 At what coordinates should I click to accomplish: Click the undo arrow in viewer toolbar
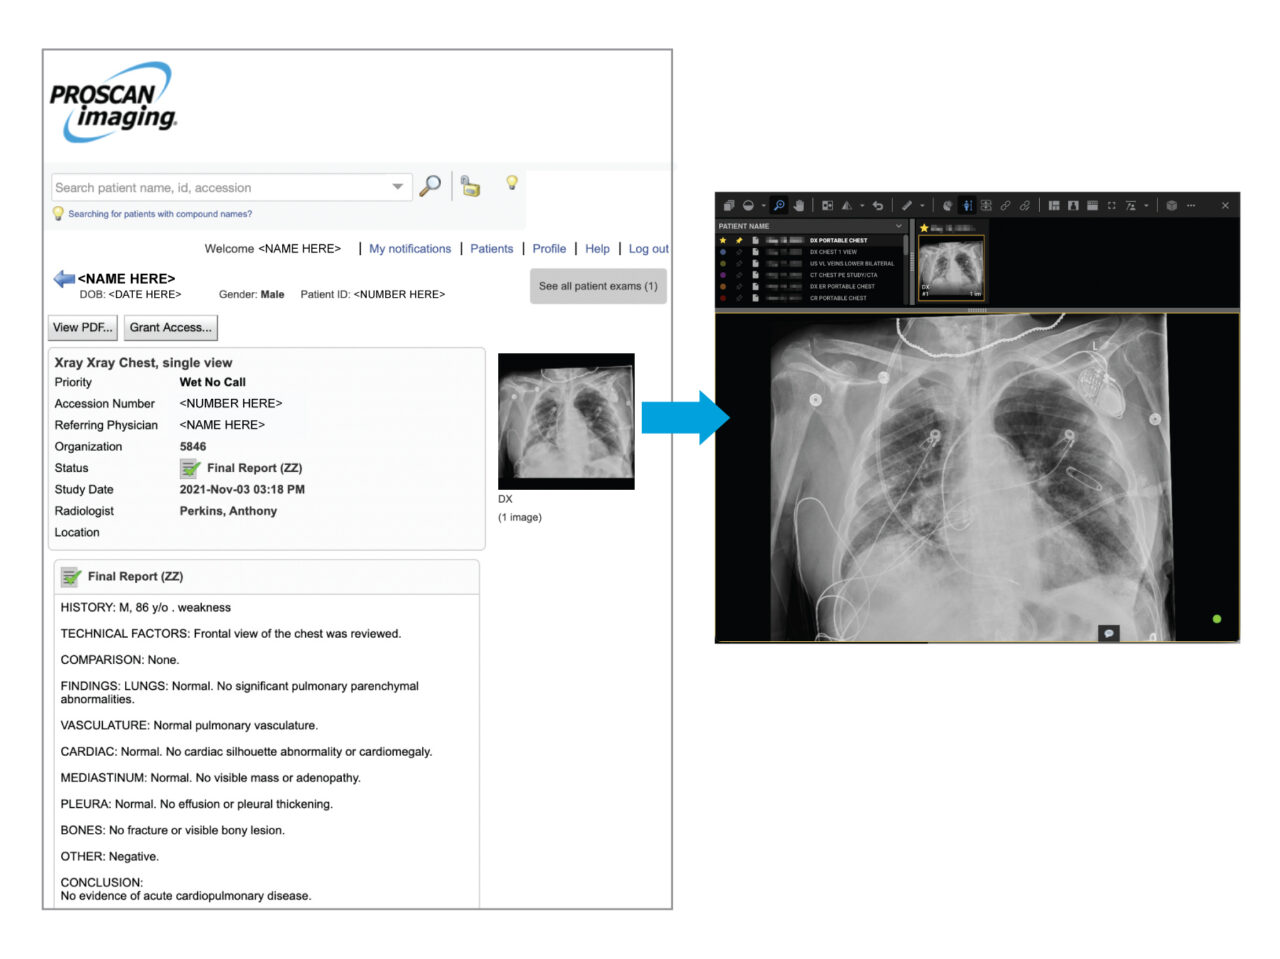pyautogui.click(x=878, y=206)
